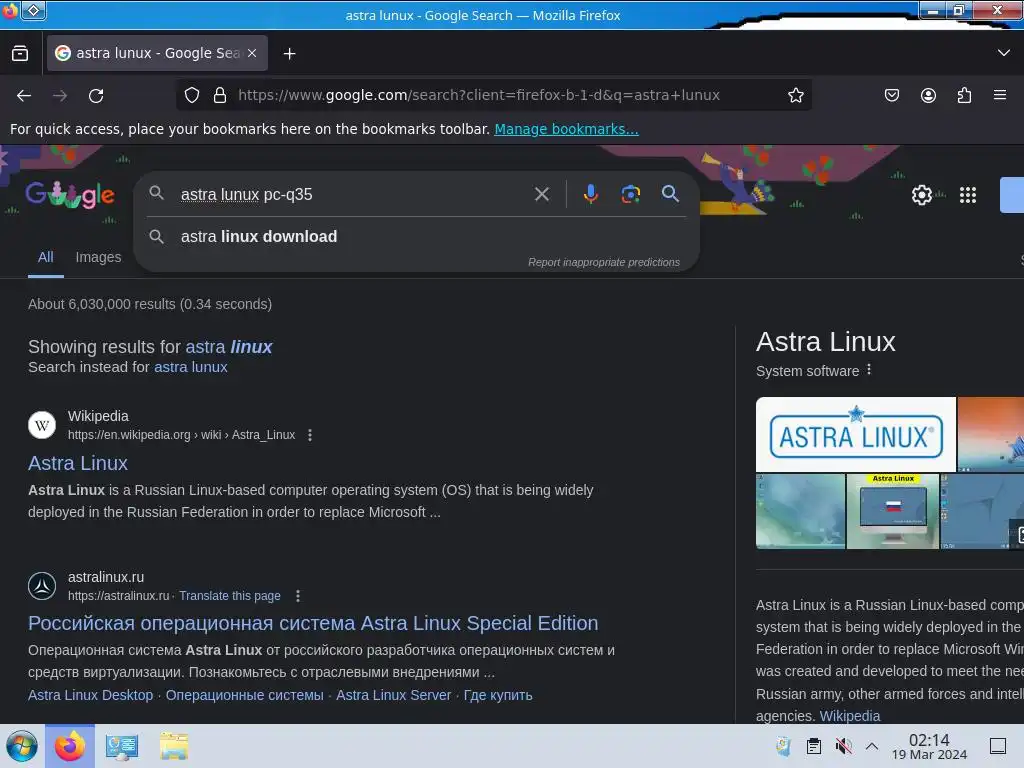This screenshot has width=1024, height=768.
Task: Click the astralinux.ru site favicon
Action: click(x=42, y=586)
